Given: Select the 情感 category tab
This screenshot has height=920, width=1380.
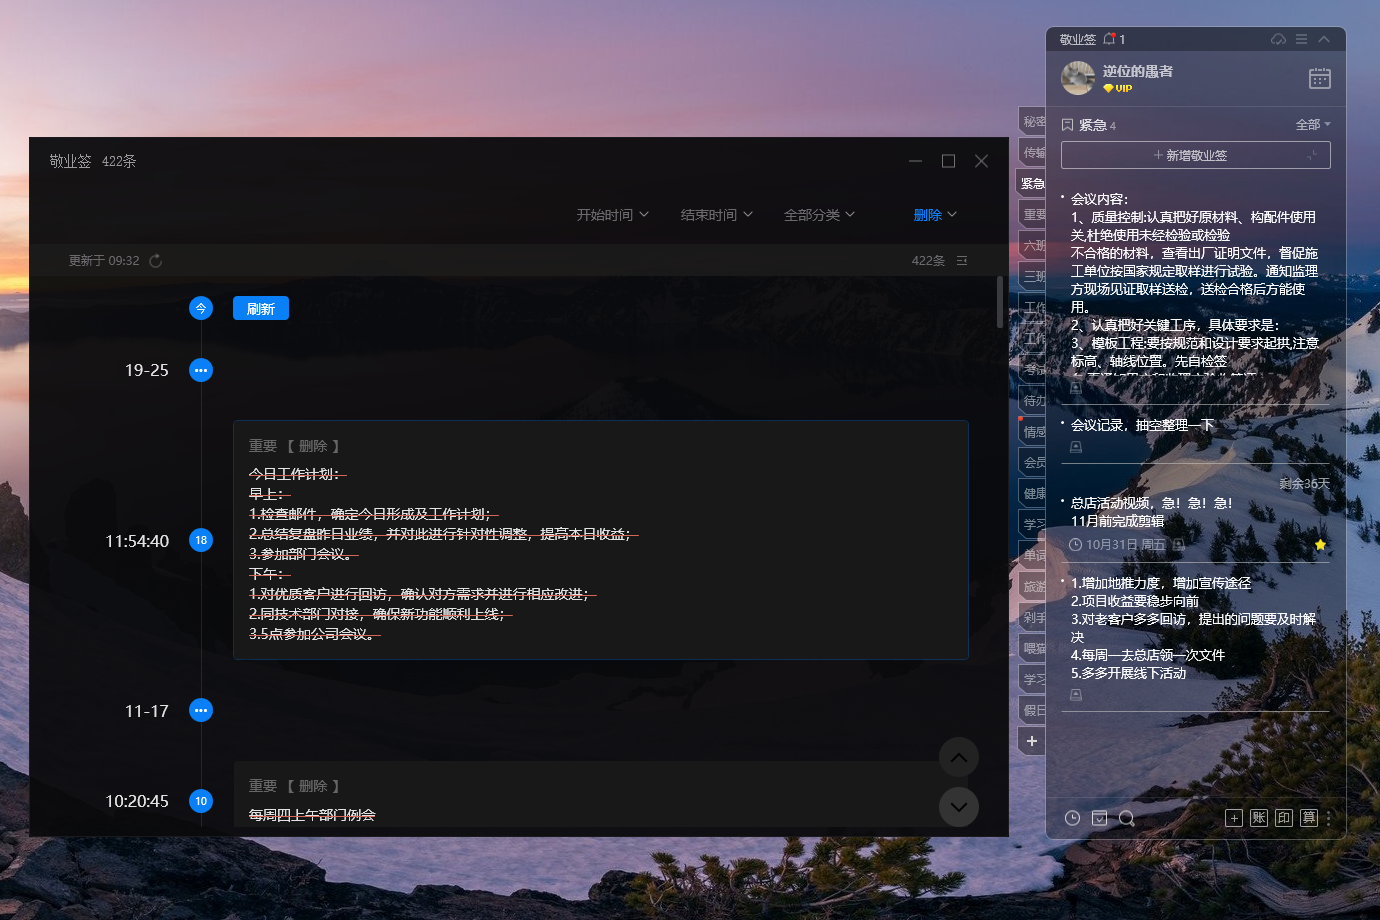Looking at the screenshot, I should (1032, 431).
